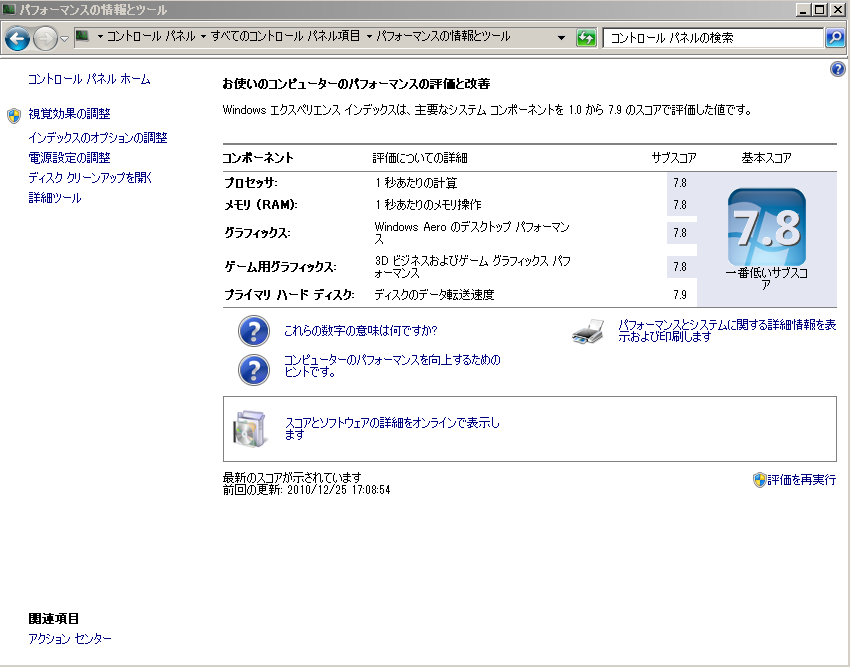The width and height of the screenshot is (850, 667).
Task: Open 電源設定の調整 link
Action: coord(69,158)
